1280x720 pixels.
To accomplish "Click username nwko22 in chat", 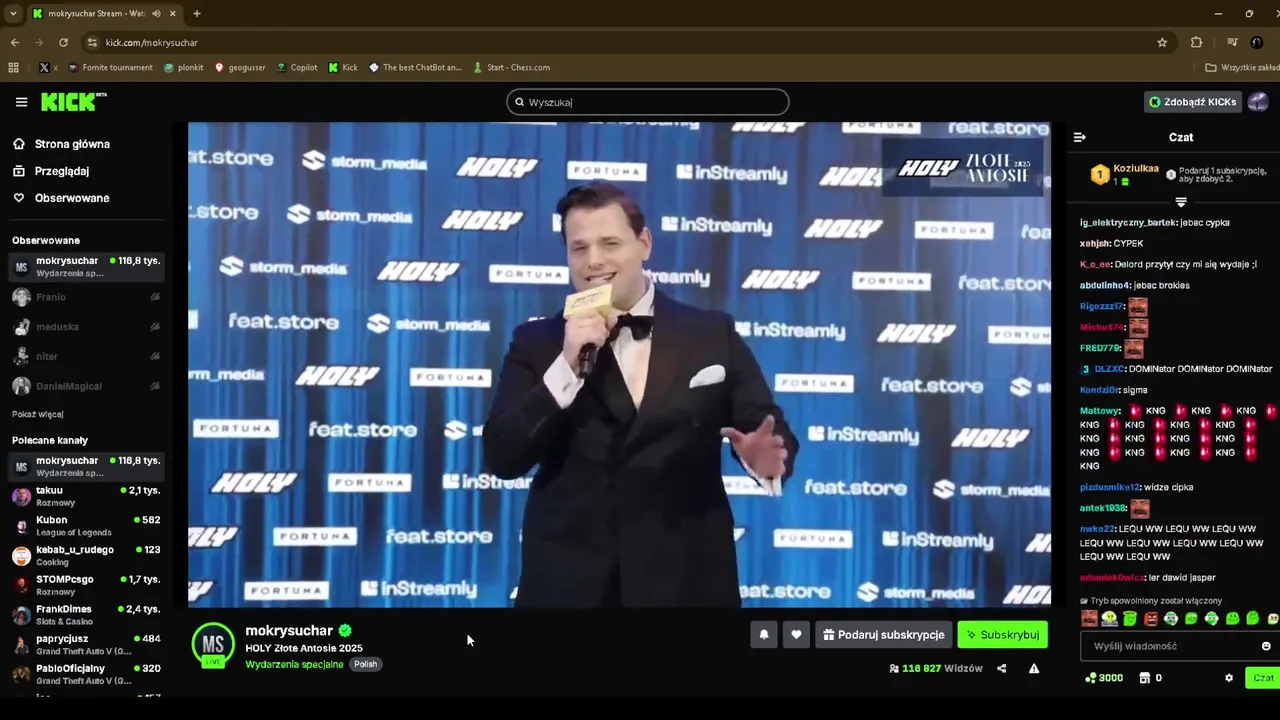I will point(1096,529).
